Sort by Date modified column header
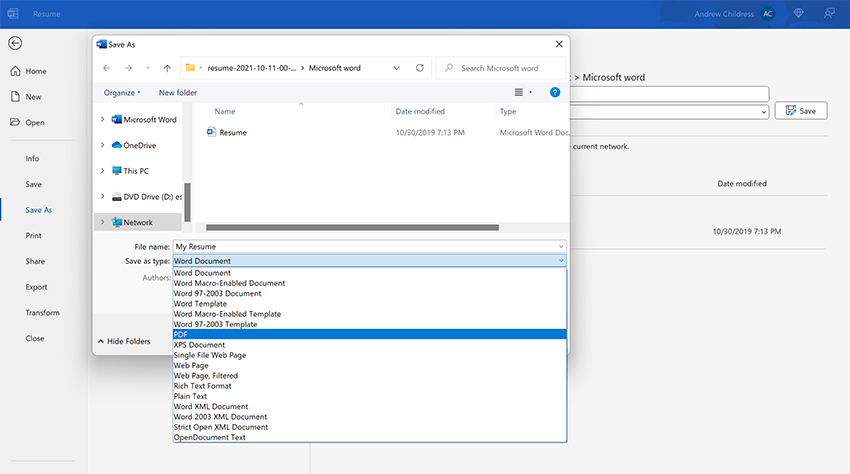Viewport: 850px width, 474px height. pos(420,111)
